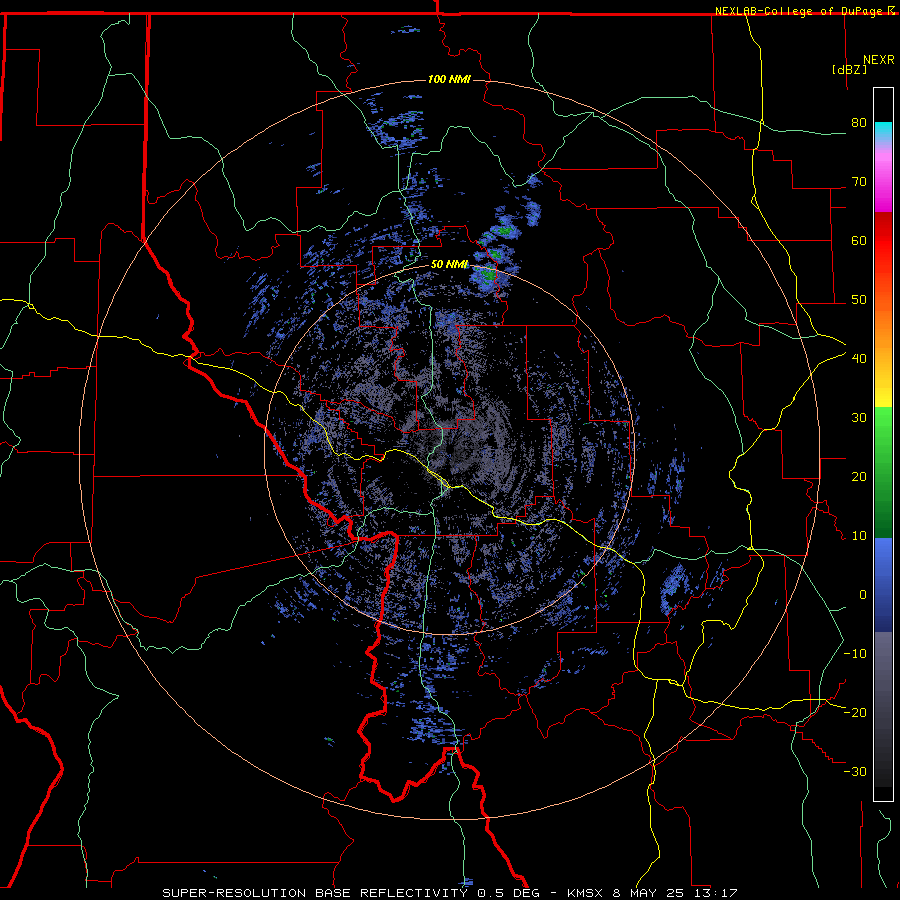Click the 0 value on the dBZ scale

[863, 595]
